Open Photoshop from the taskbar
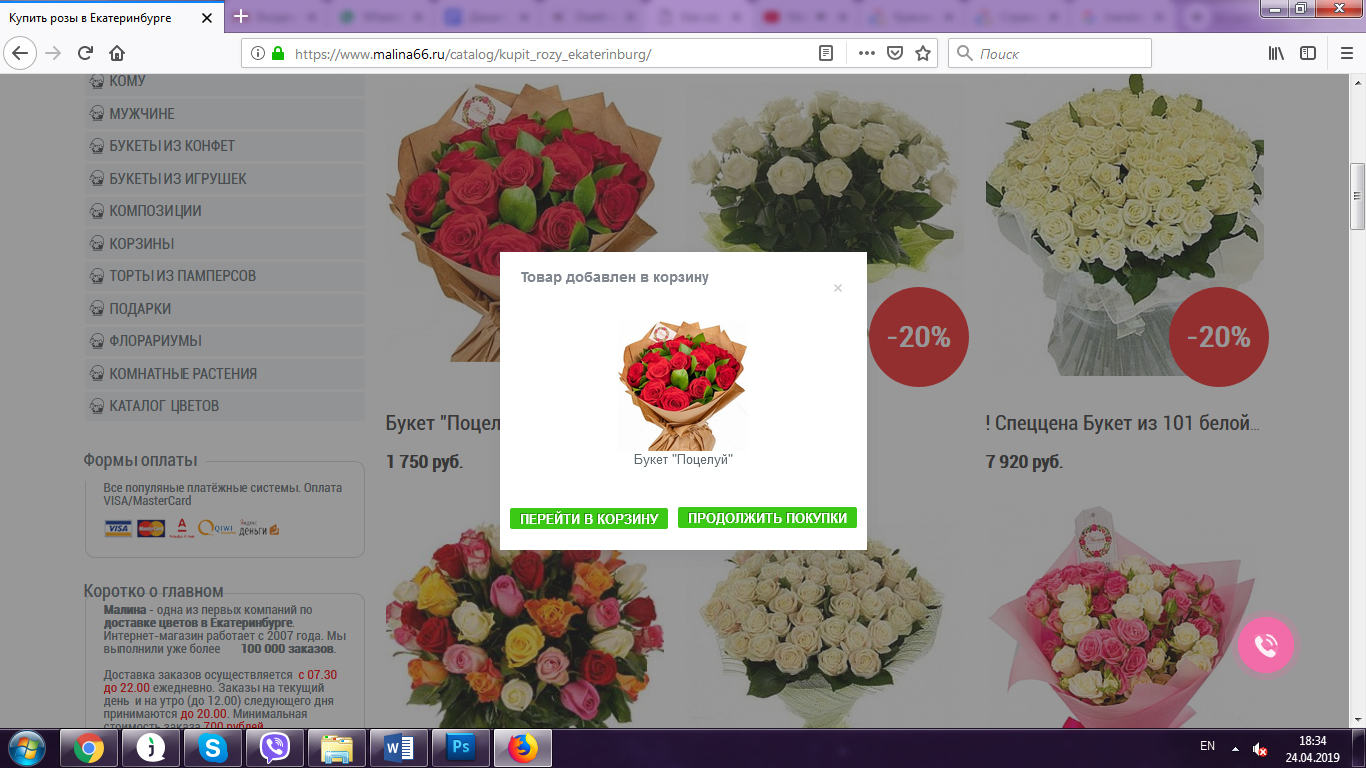 click(x=460, y=748)
